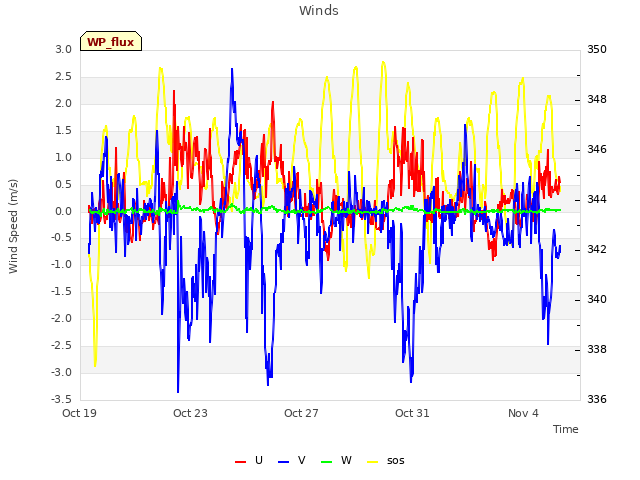Click the 336 right axis value
This screenshot has width=640, height=480.
pyautogui.click(x=597, y=399)
